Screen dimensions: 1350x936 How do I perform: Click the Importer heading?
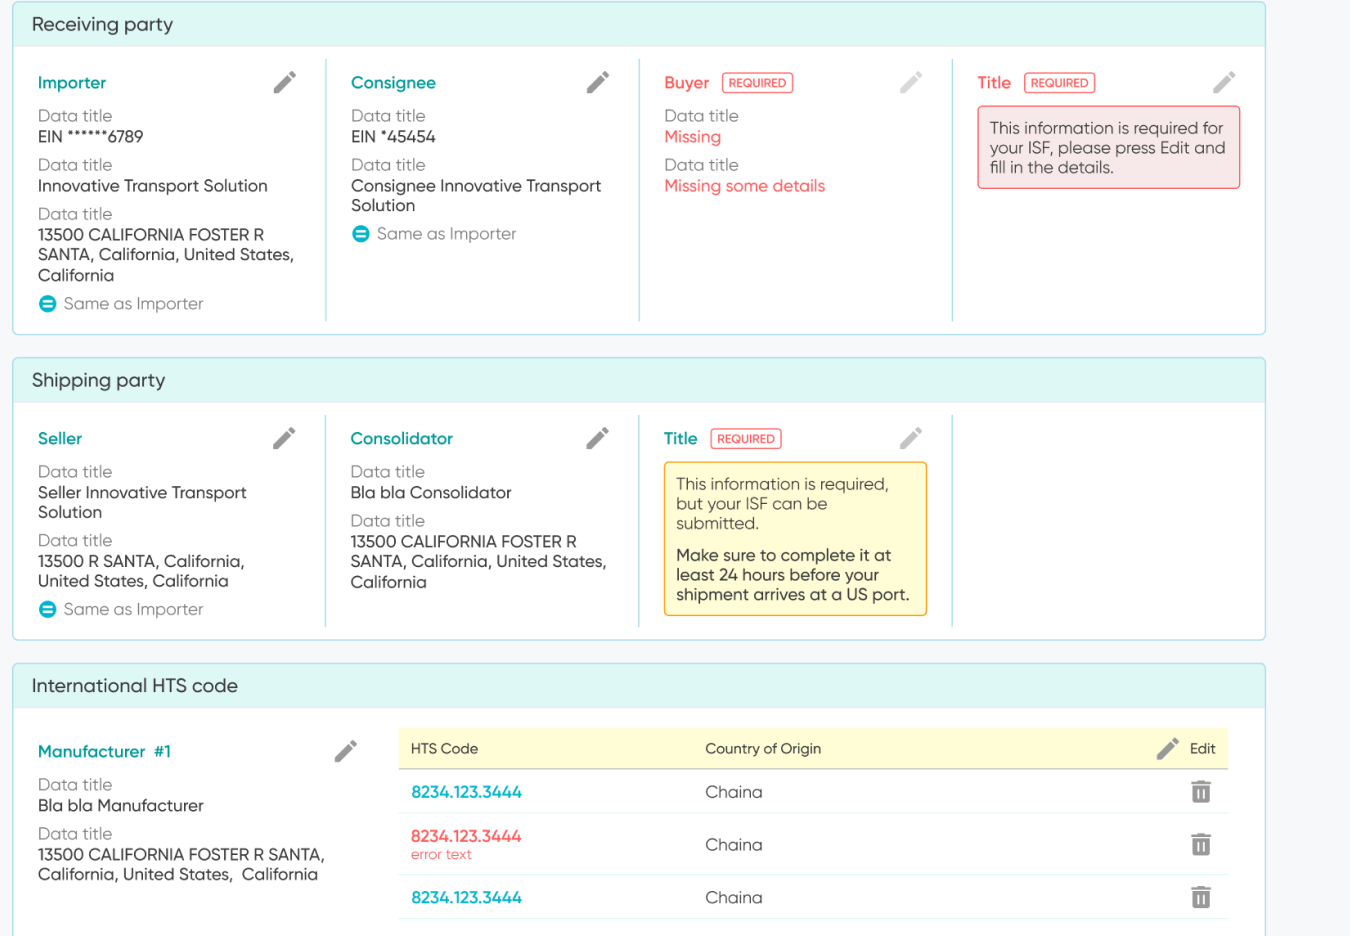click(72, 83)
